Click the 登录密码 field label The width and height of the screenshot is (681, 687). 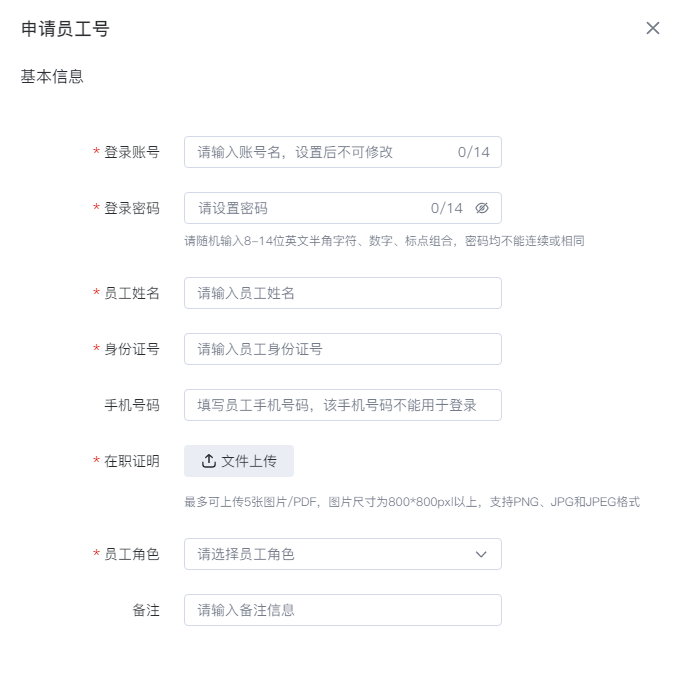pyautogui.click(x=131, y=208)
